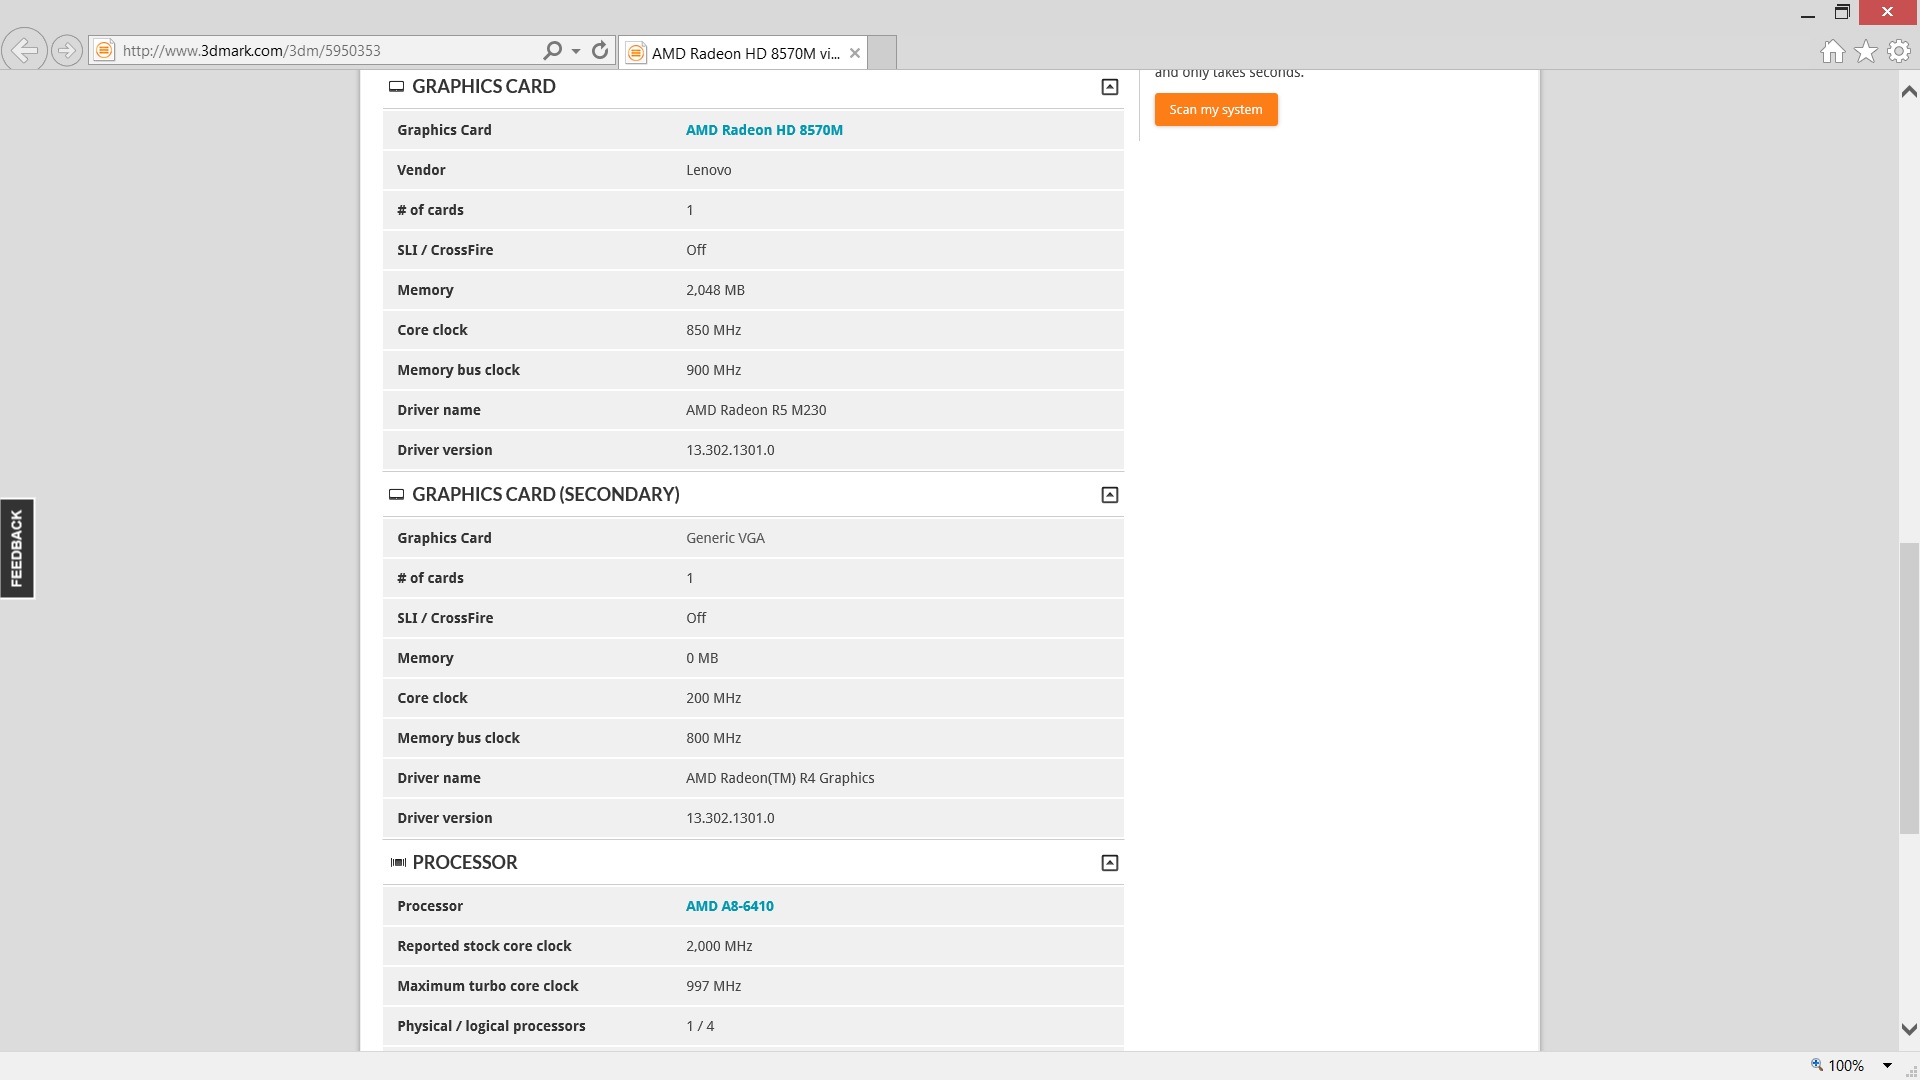
Task: Collapse the GRAPHICS CARD (SECONDARY) section
Action: [x=1110, y=495]
